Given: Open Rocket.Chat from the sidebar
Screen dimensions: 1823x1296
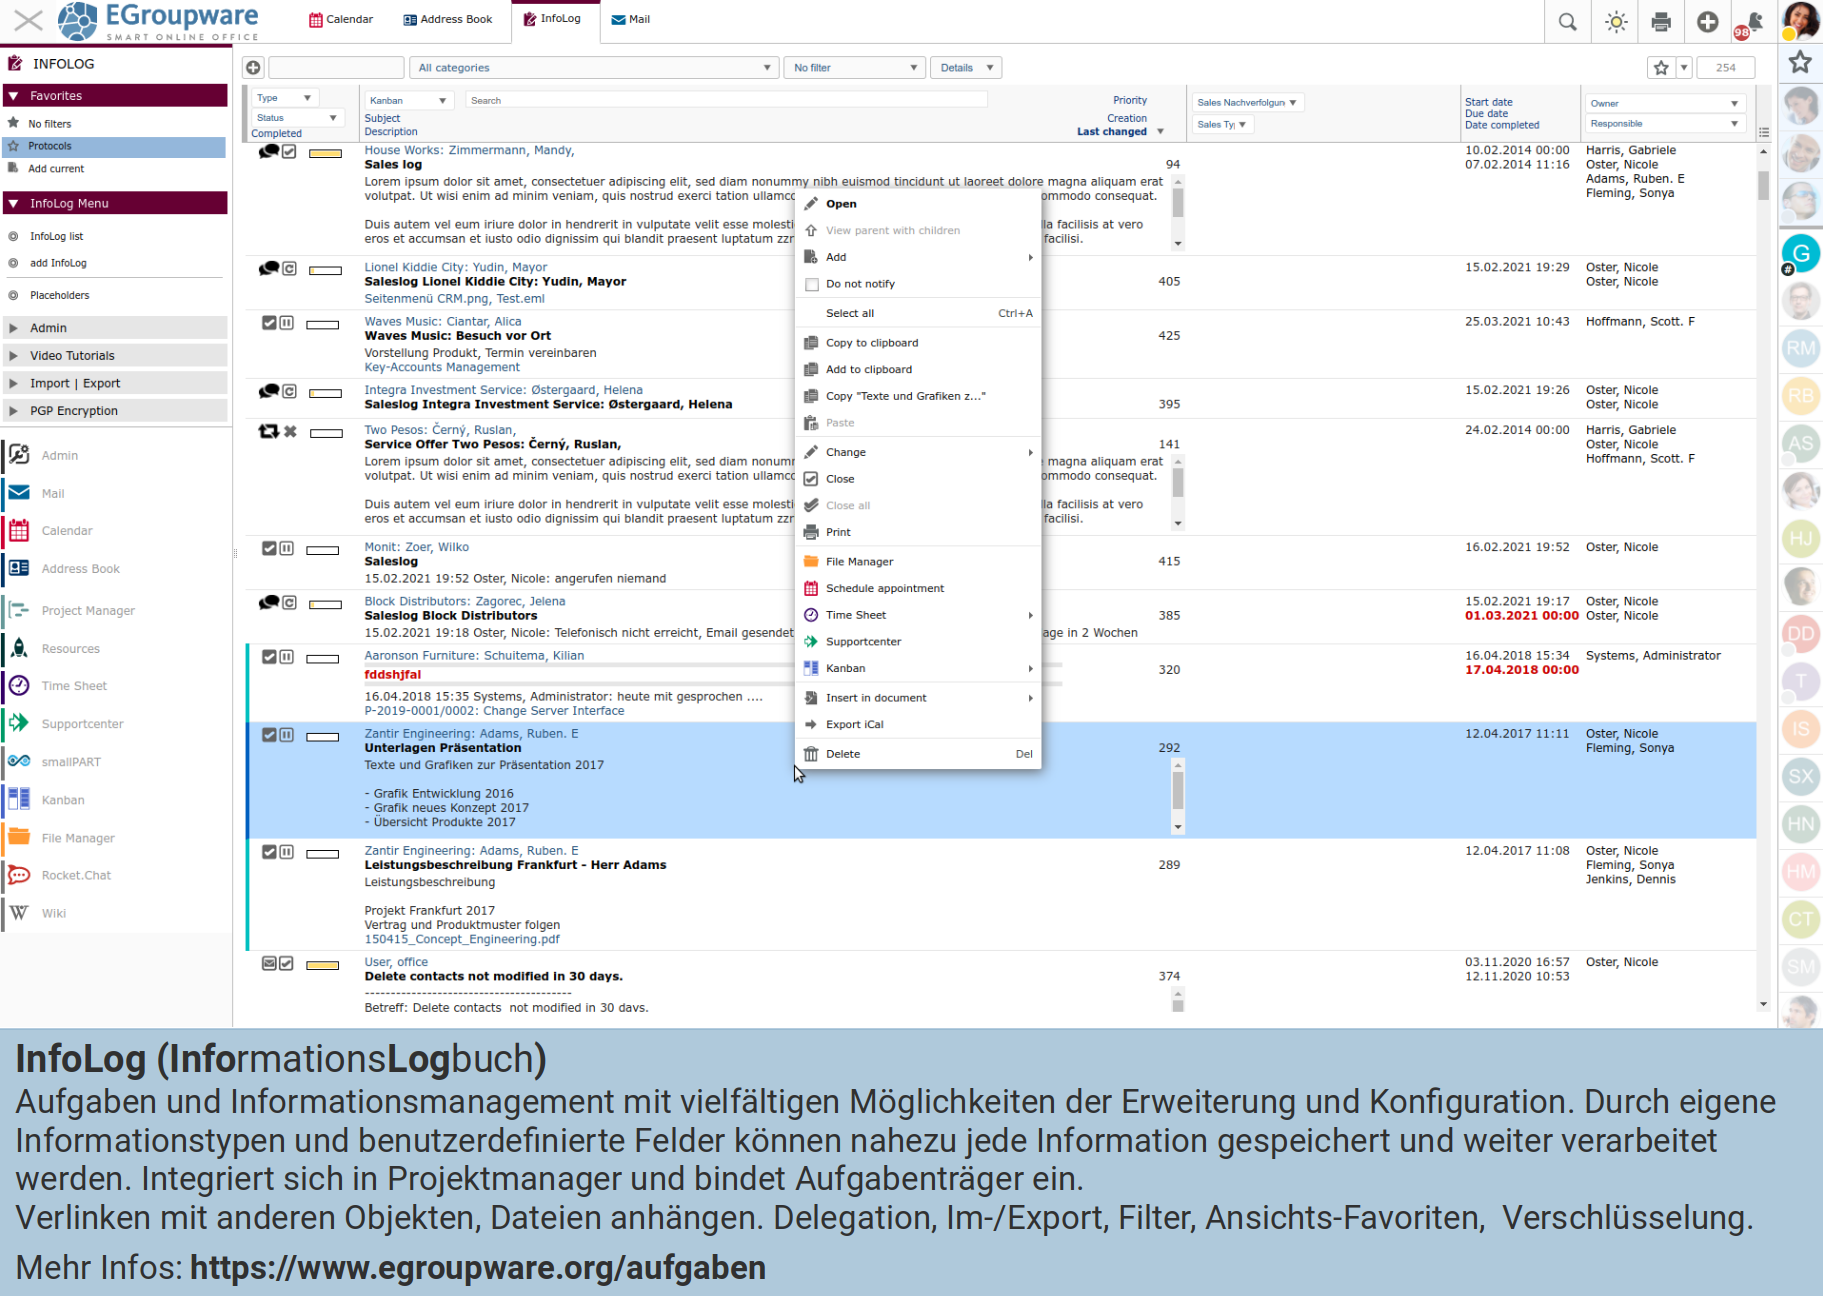Looking at the screenshot, I should point(76,875).
